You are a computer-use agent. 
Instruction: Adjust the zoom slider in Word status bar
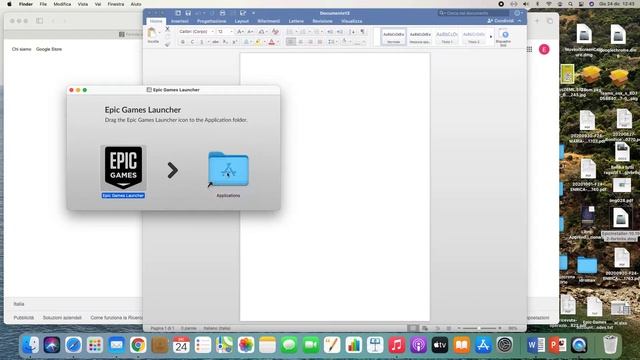(479, 328)
